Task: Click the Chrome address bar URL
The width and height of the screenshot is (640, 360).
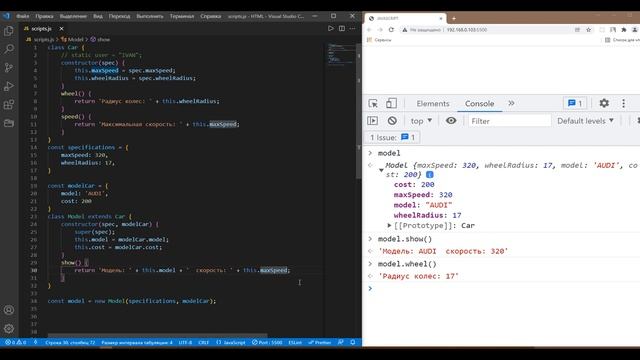Action: coord(467,30)
